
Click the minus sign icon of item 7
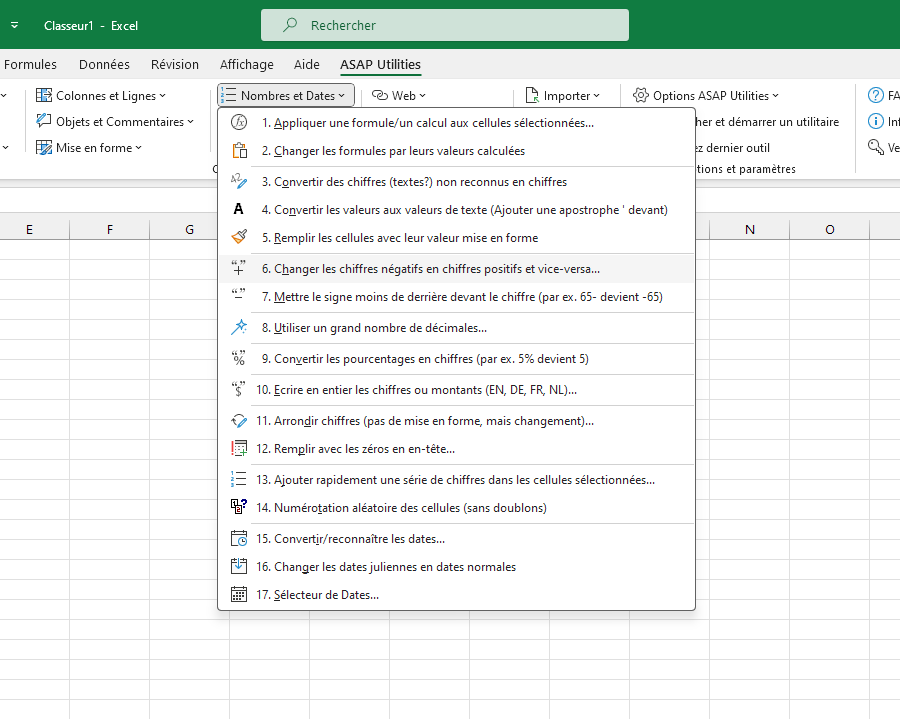point(239,296)
